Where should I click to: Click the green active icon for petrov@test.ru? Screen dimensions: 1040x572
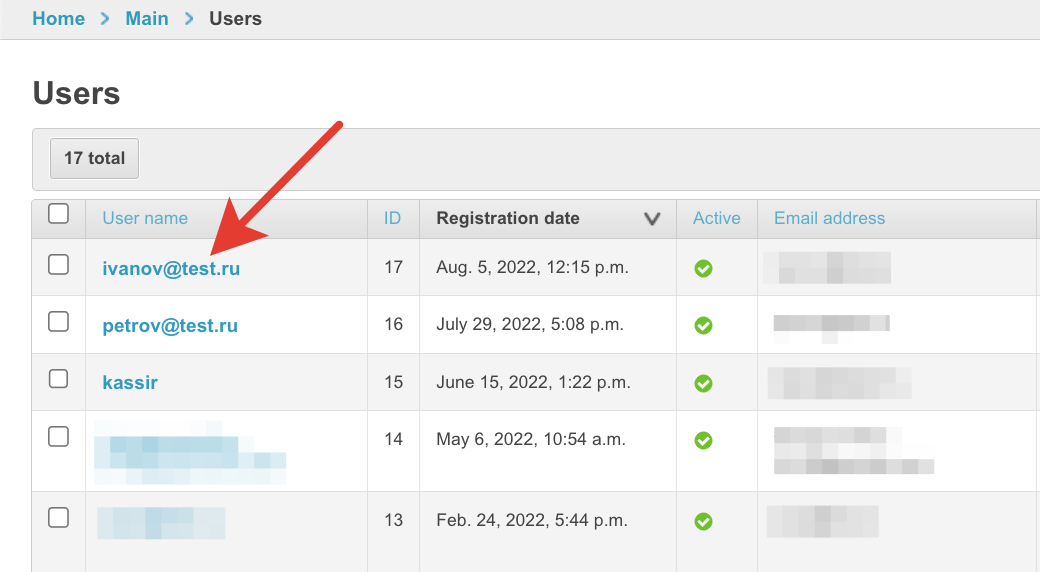pos(703,325)
